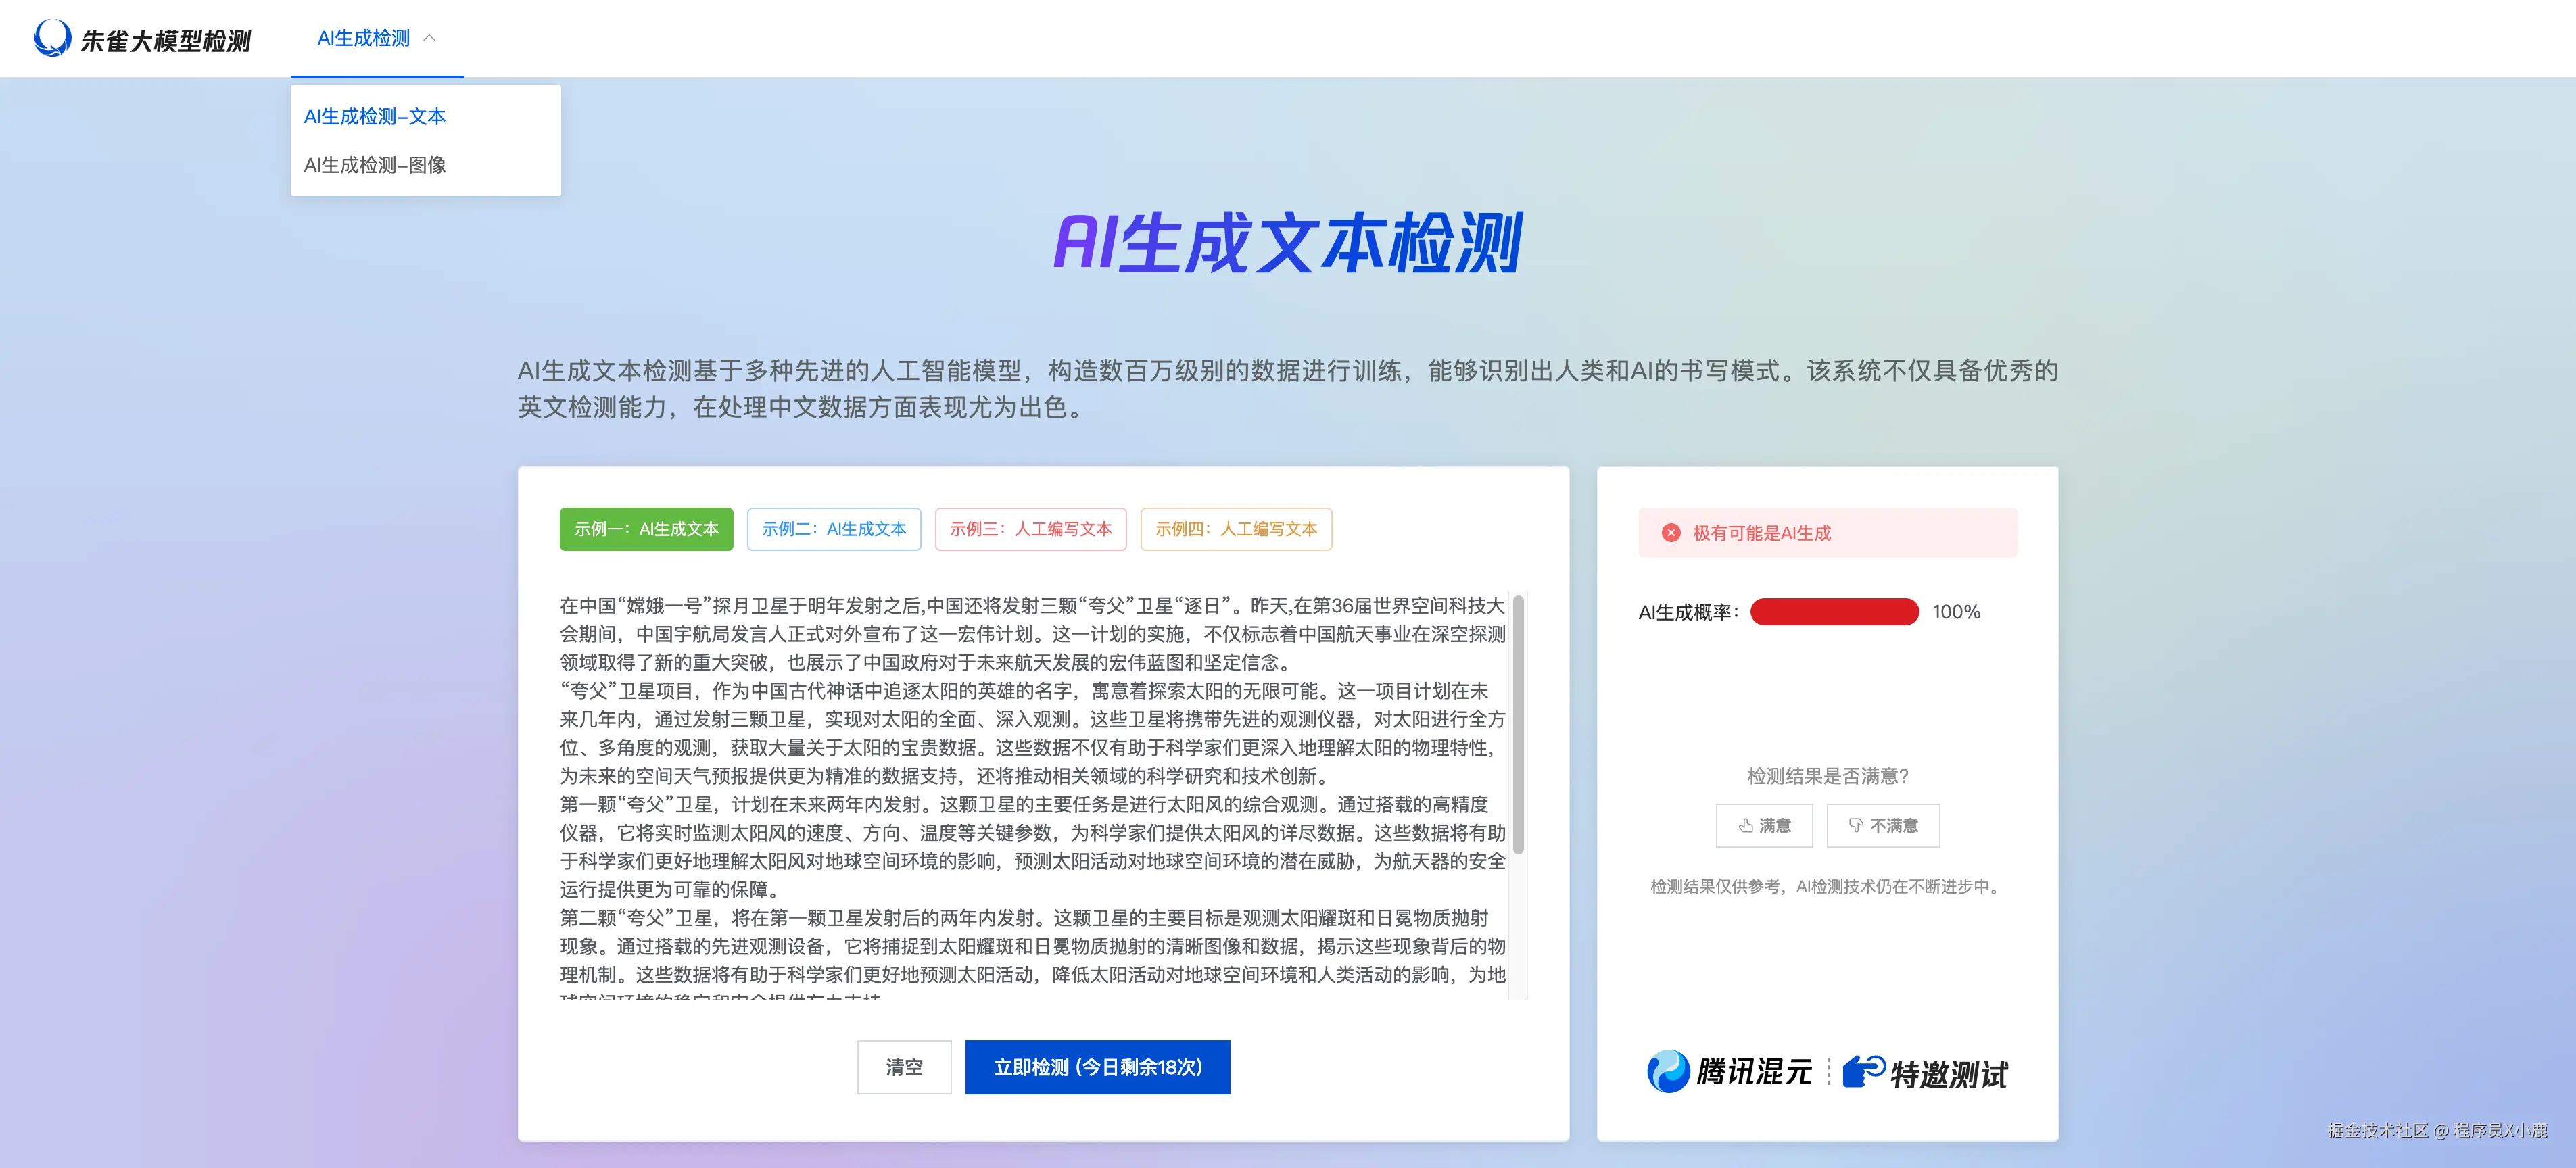
Task: Click the text area scrollbar thumb
Action: pyautogui.click(x=1518, y=725)
